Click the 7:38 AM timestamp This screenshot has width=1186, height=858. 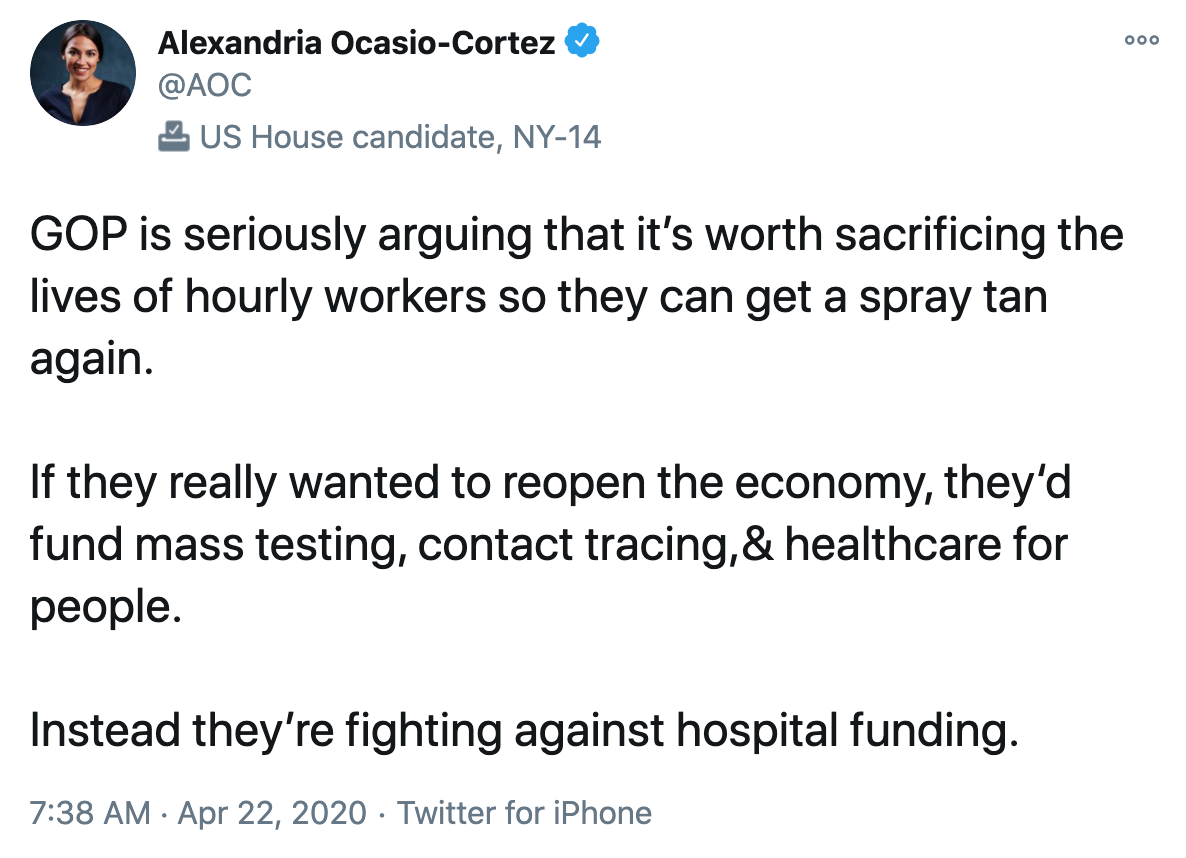[x=91, y=813]
